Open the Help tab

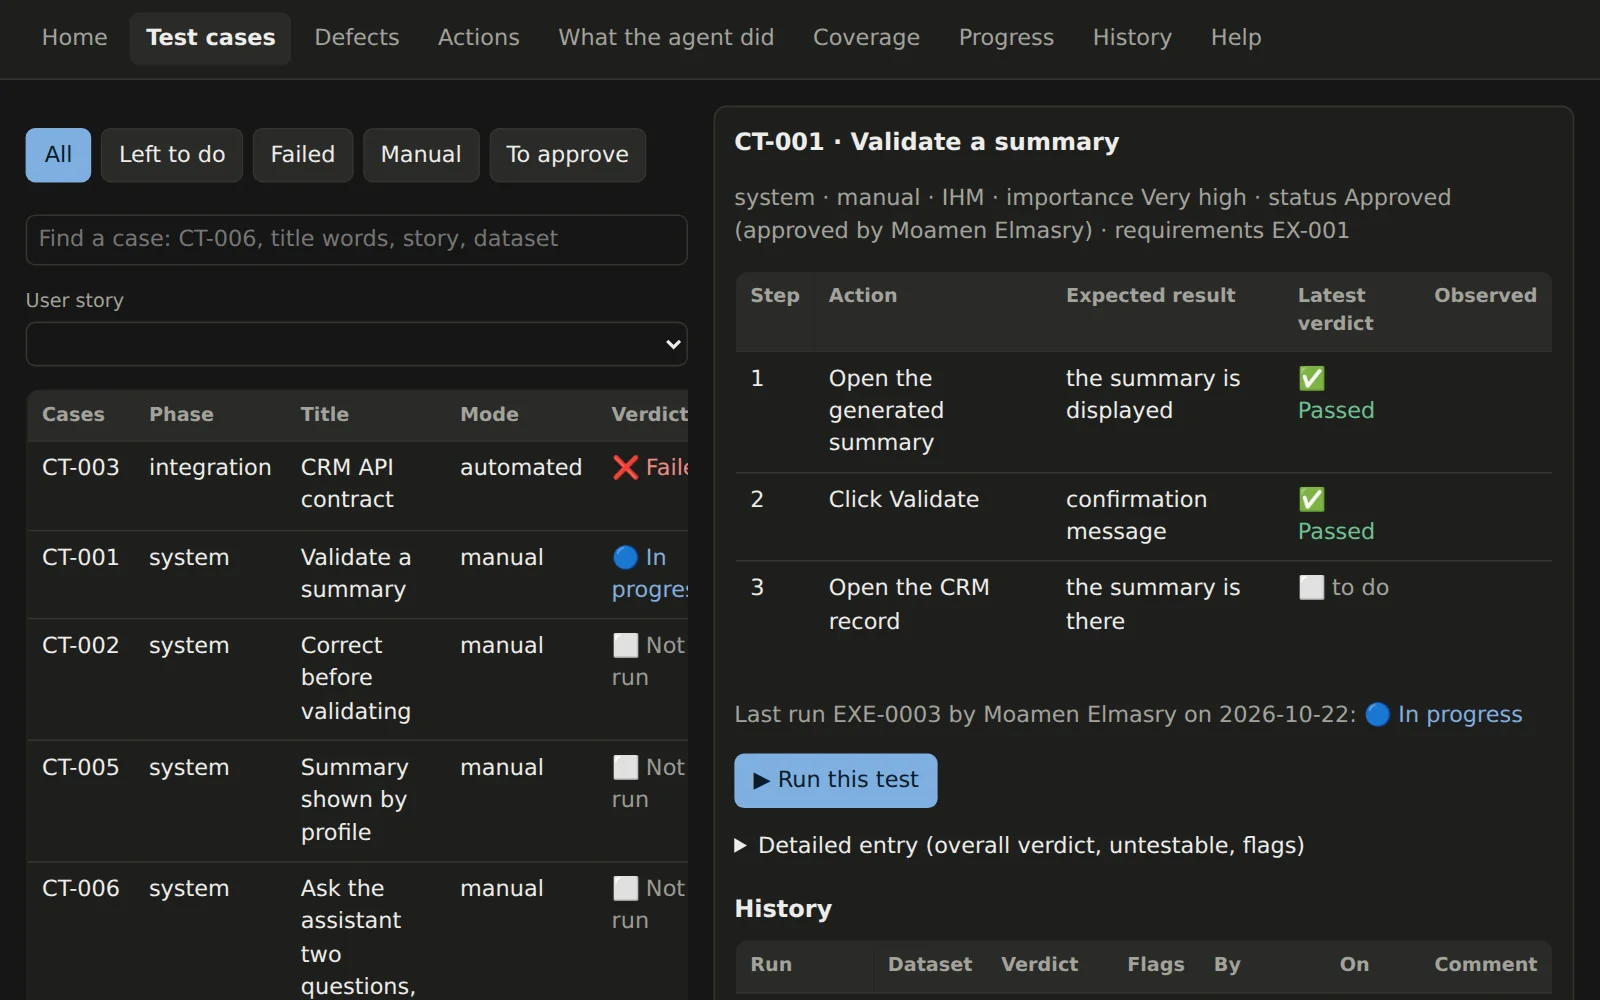[1236, 38]
